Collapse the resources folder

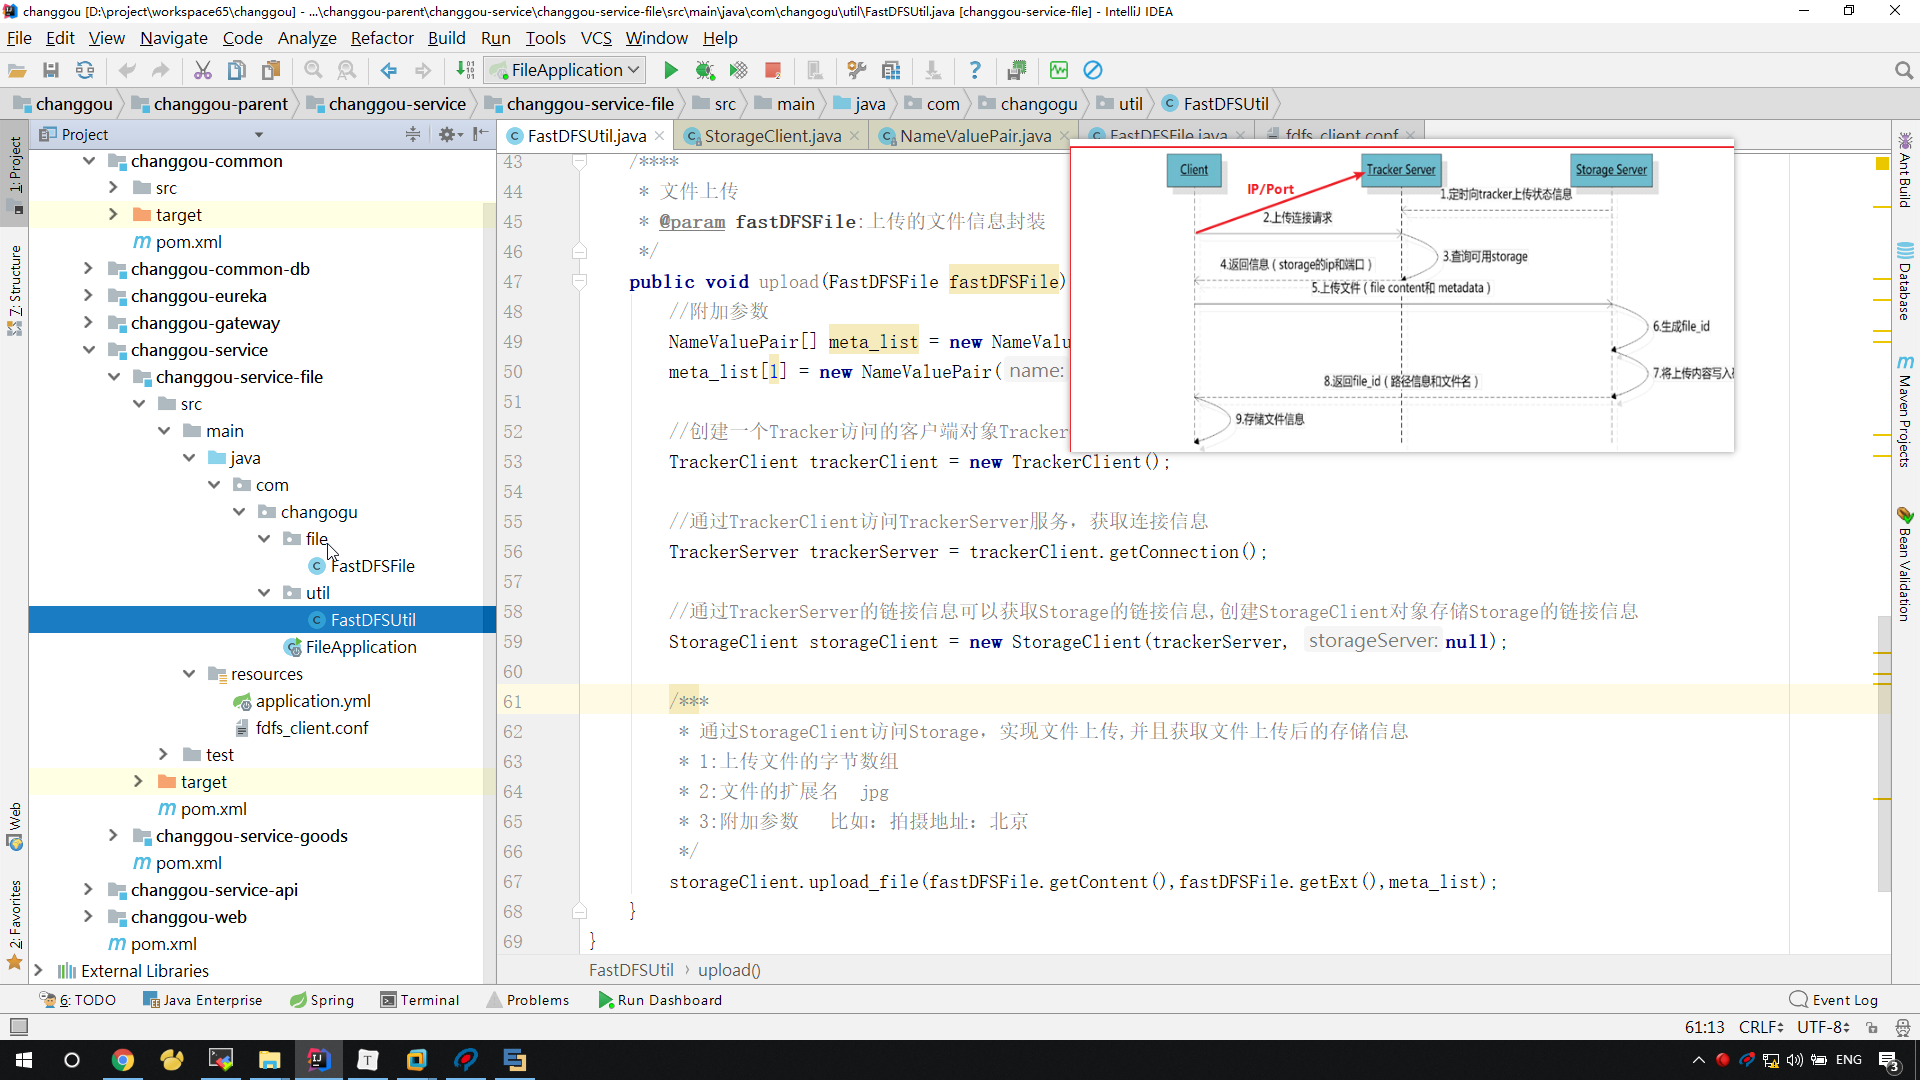(x=189, y=674)
